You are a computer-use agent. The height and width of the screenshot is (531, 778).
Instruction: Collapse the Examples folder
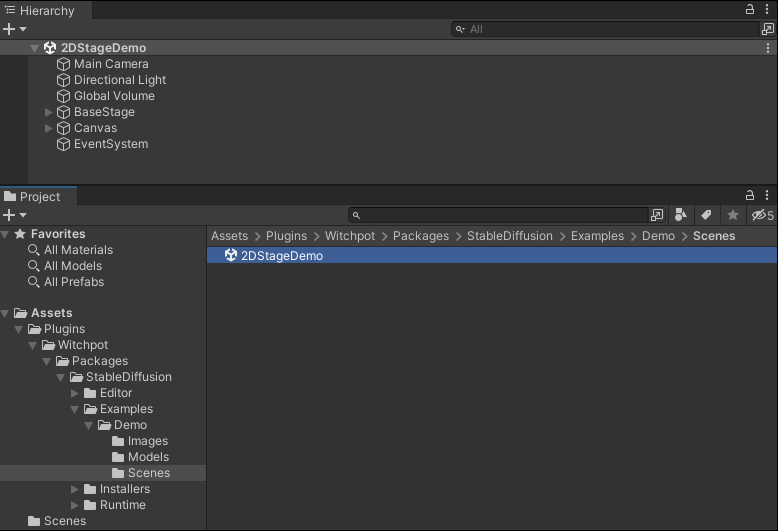click(x=74, y=409)
